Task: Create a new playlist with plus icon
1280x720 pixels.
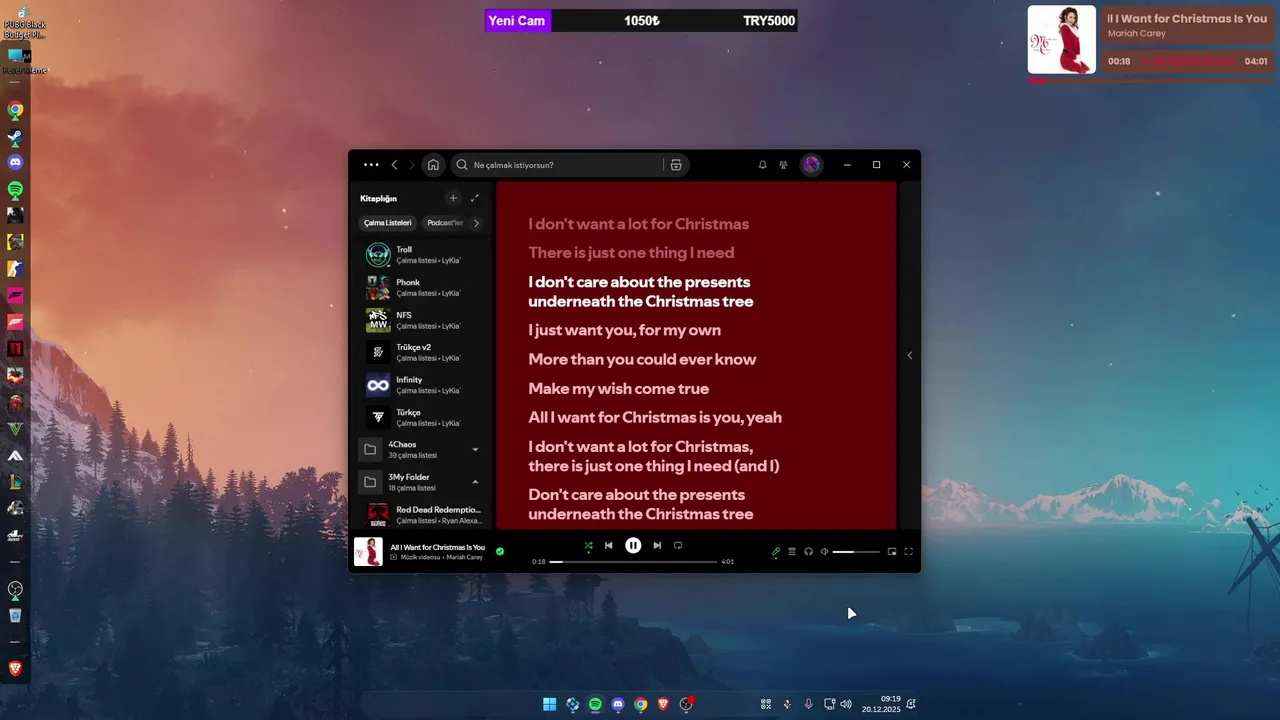Action: click(453, 198)
